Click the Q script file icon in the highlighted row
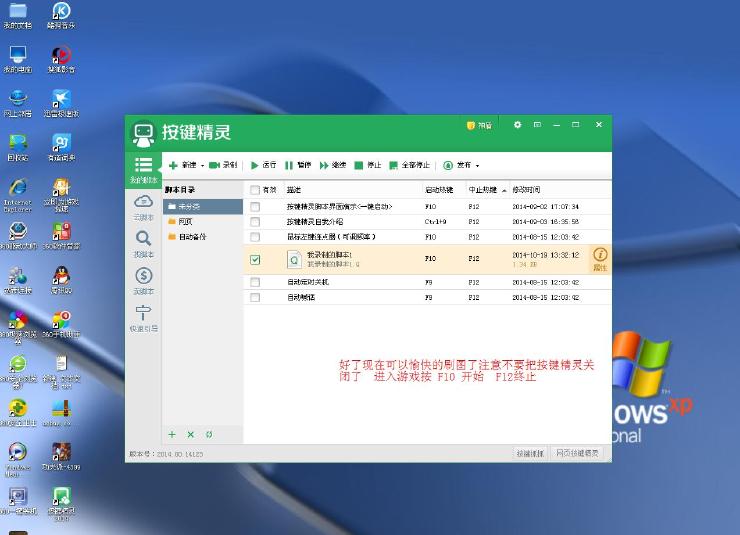The image size is (740, 535). [294, 259]
